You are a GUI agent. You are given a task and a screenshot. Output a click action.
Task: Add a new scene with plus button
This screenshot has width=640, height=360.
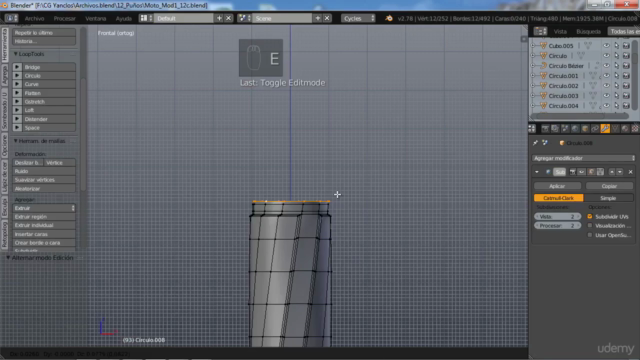pyautogui.click(x=318, y=18)
